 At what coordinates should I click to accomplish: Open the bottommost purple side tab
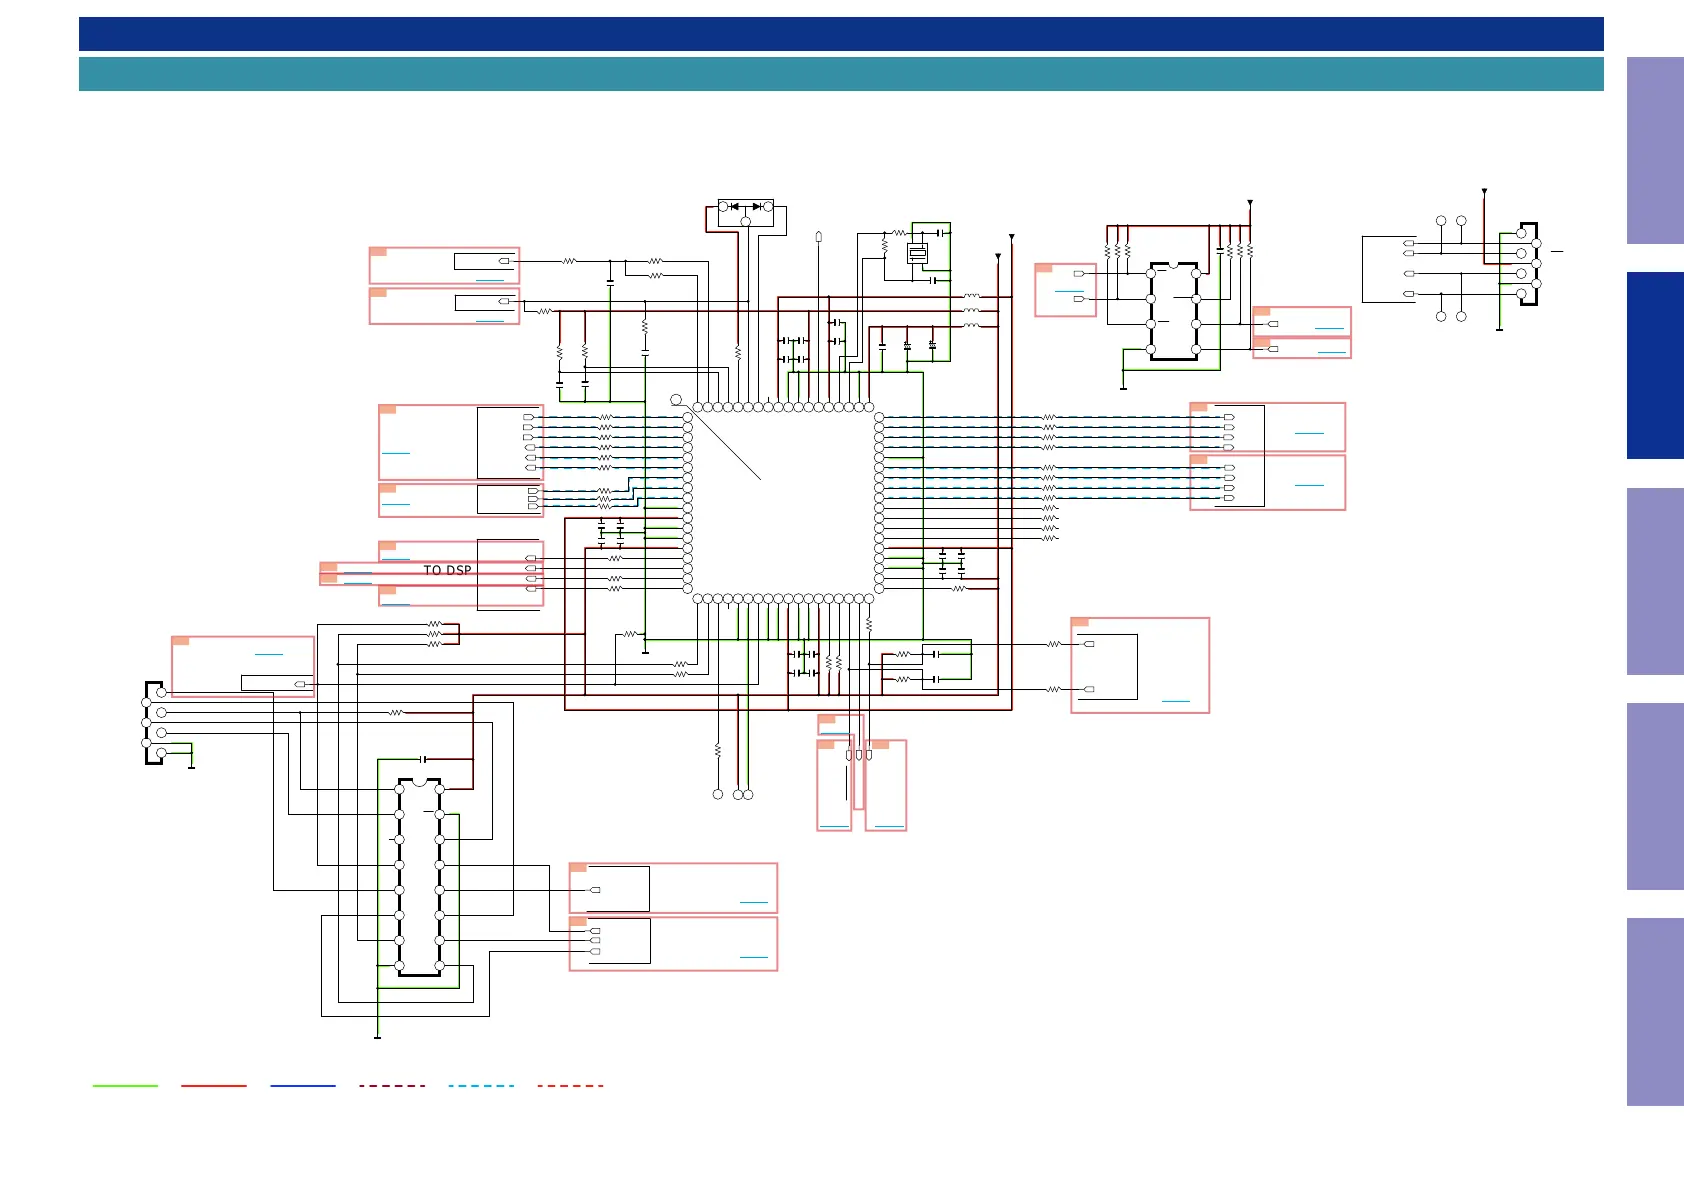(x=1655, y=1012)
